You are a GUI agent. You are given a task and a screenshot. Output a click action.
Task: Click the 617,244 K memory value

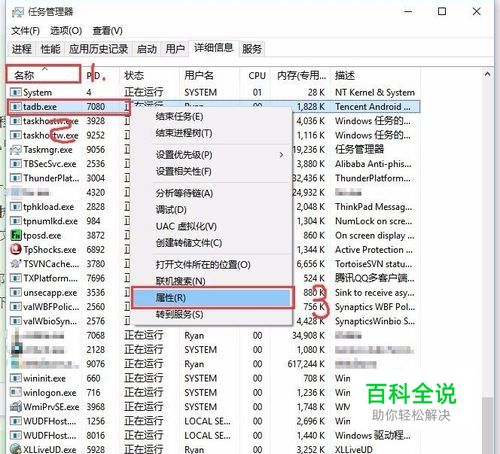[306, 364]
